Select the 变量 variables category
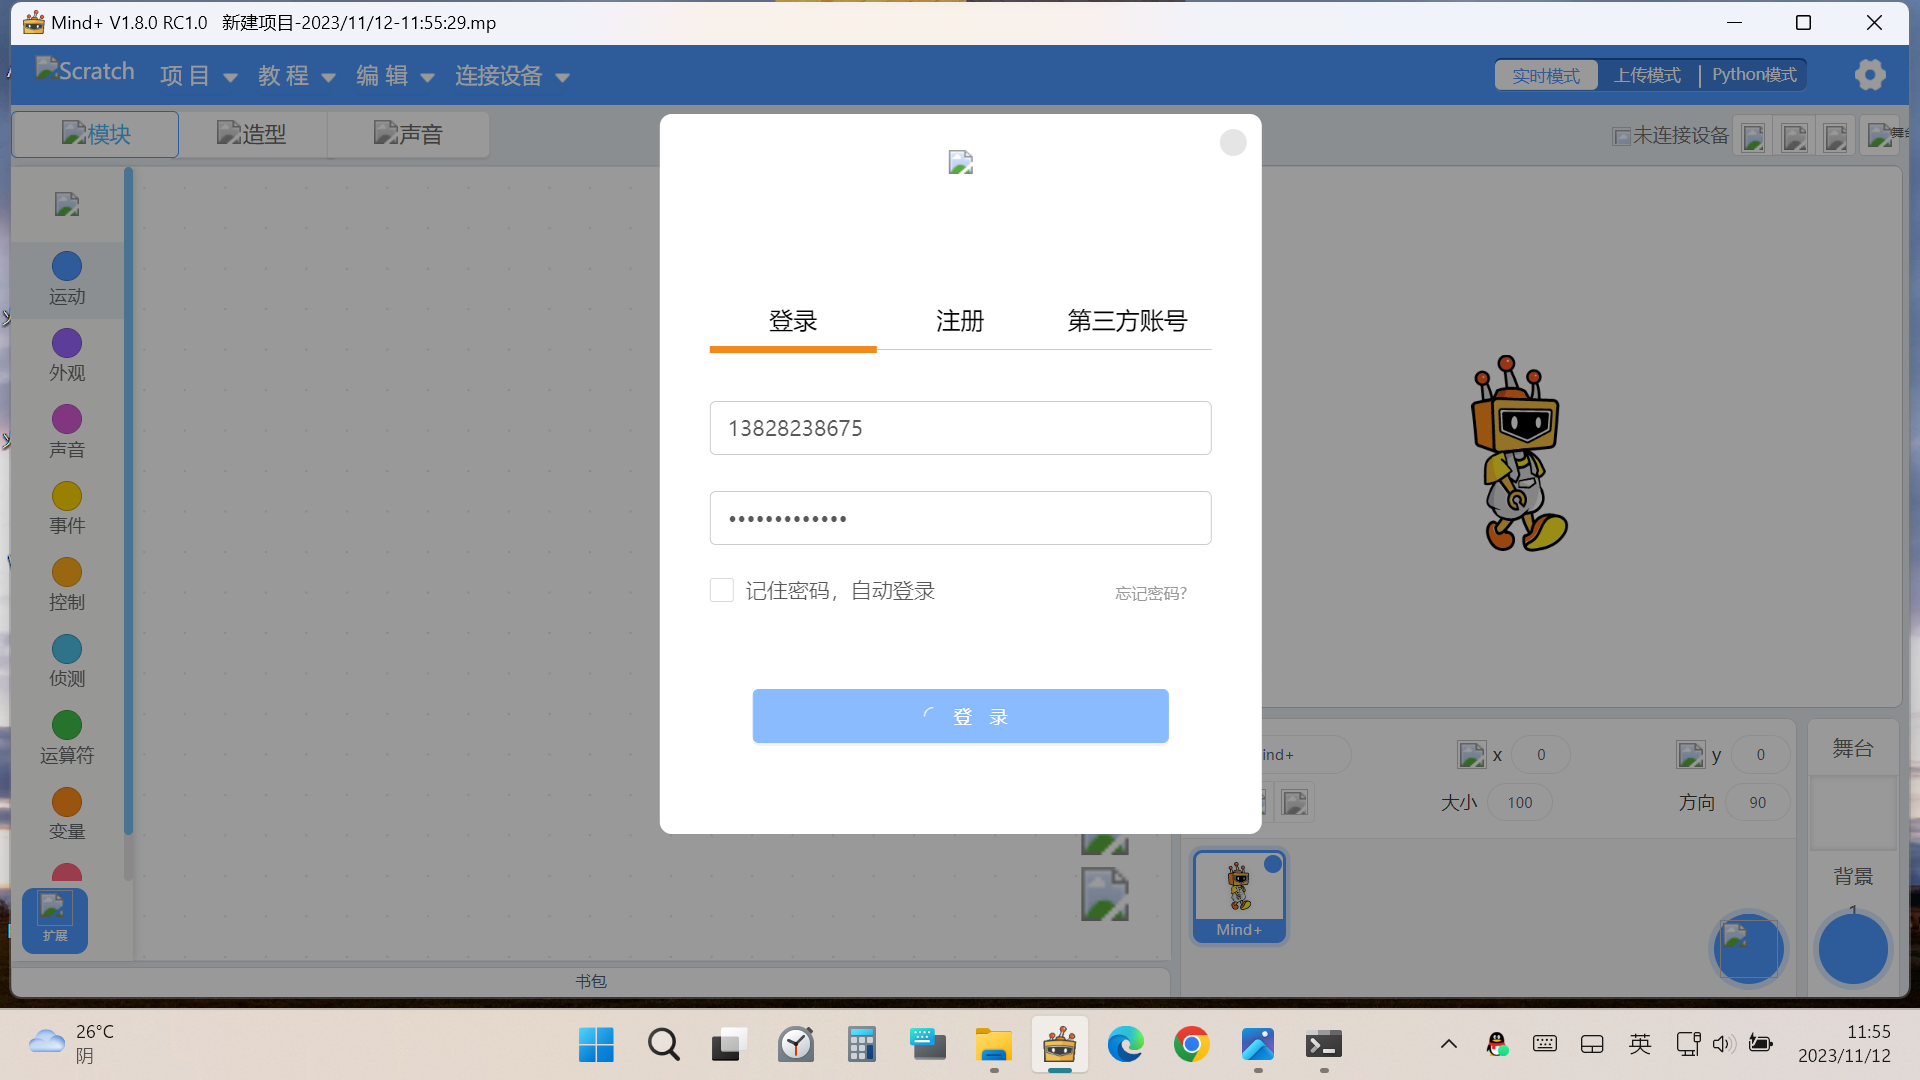Screen dimensions: 1920x1080 67,815
